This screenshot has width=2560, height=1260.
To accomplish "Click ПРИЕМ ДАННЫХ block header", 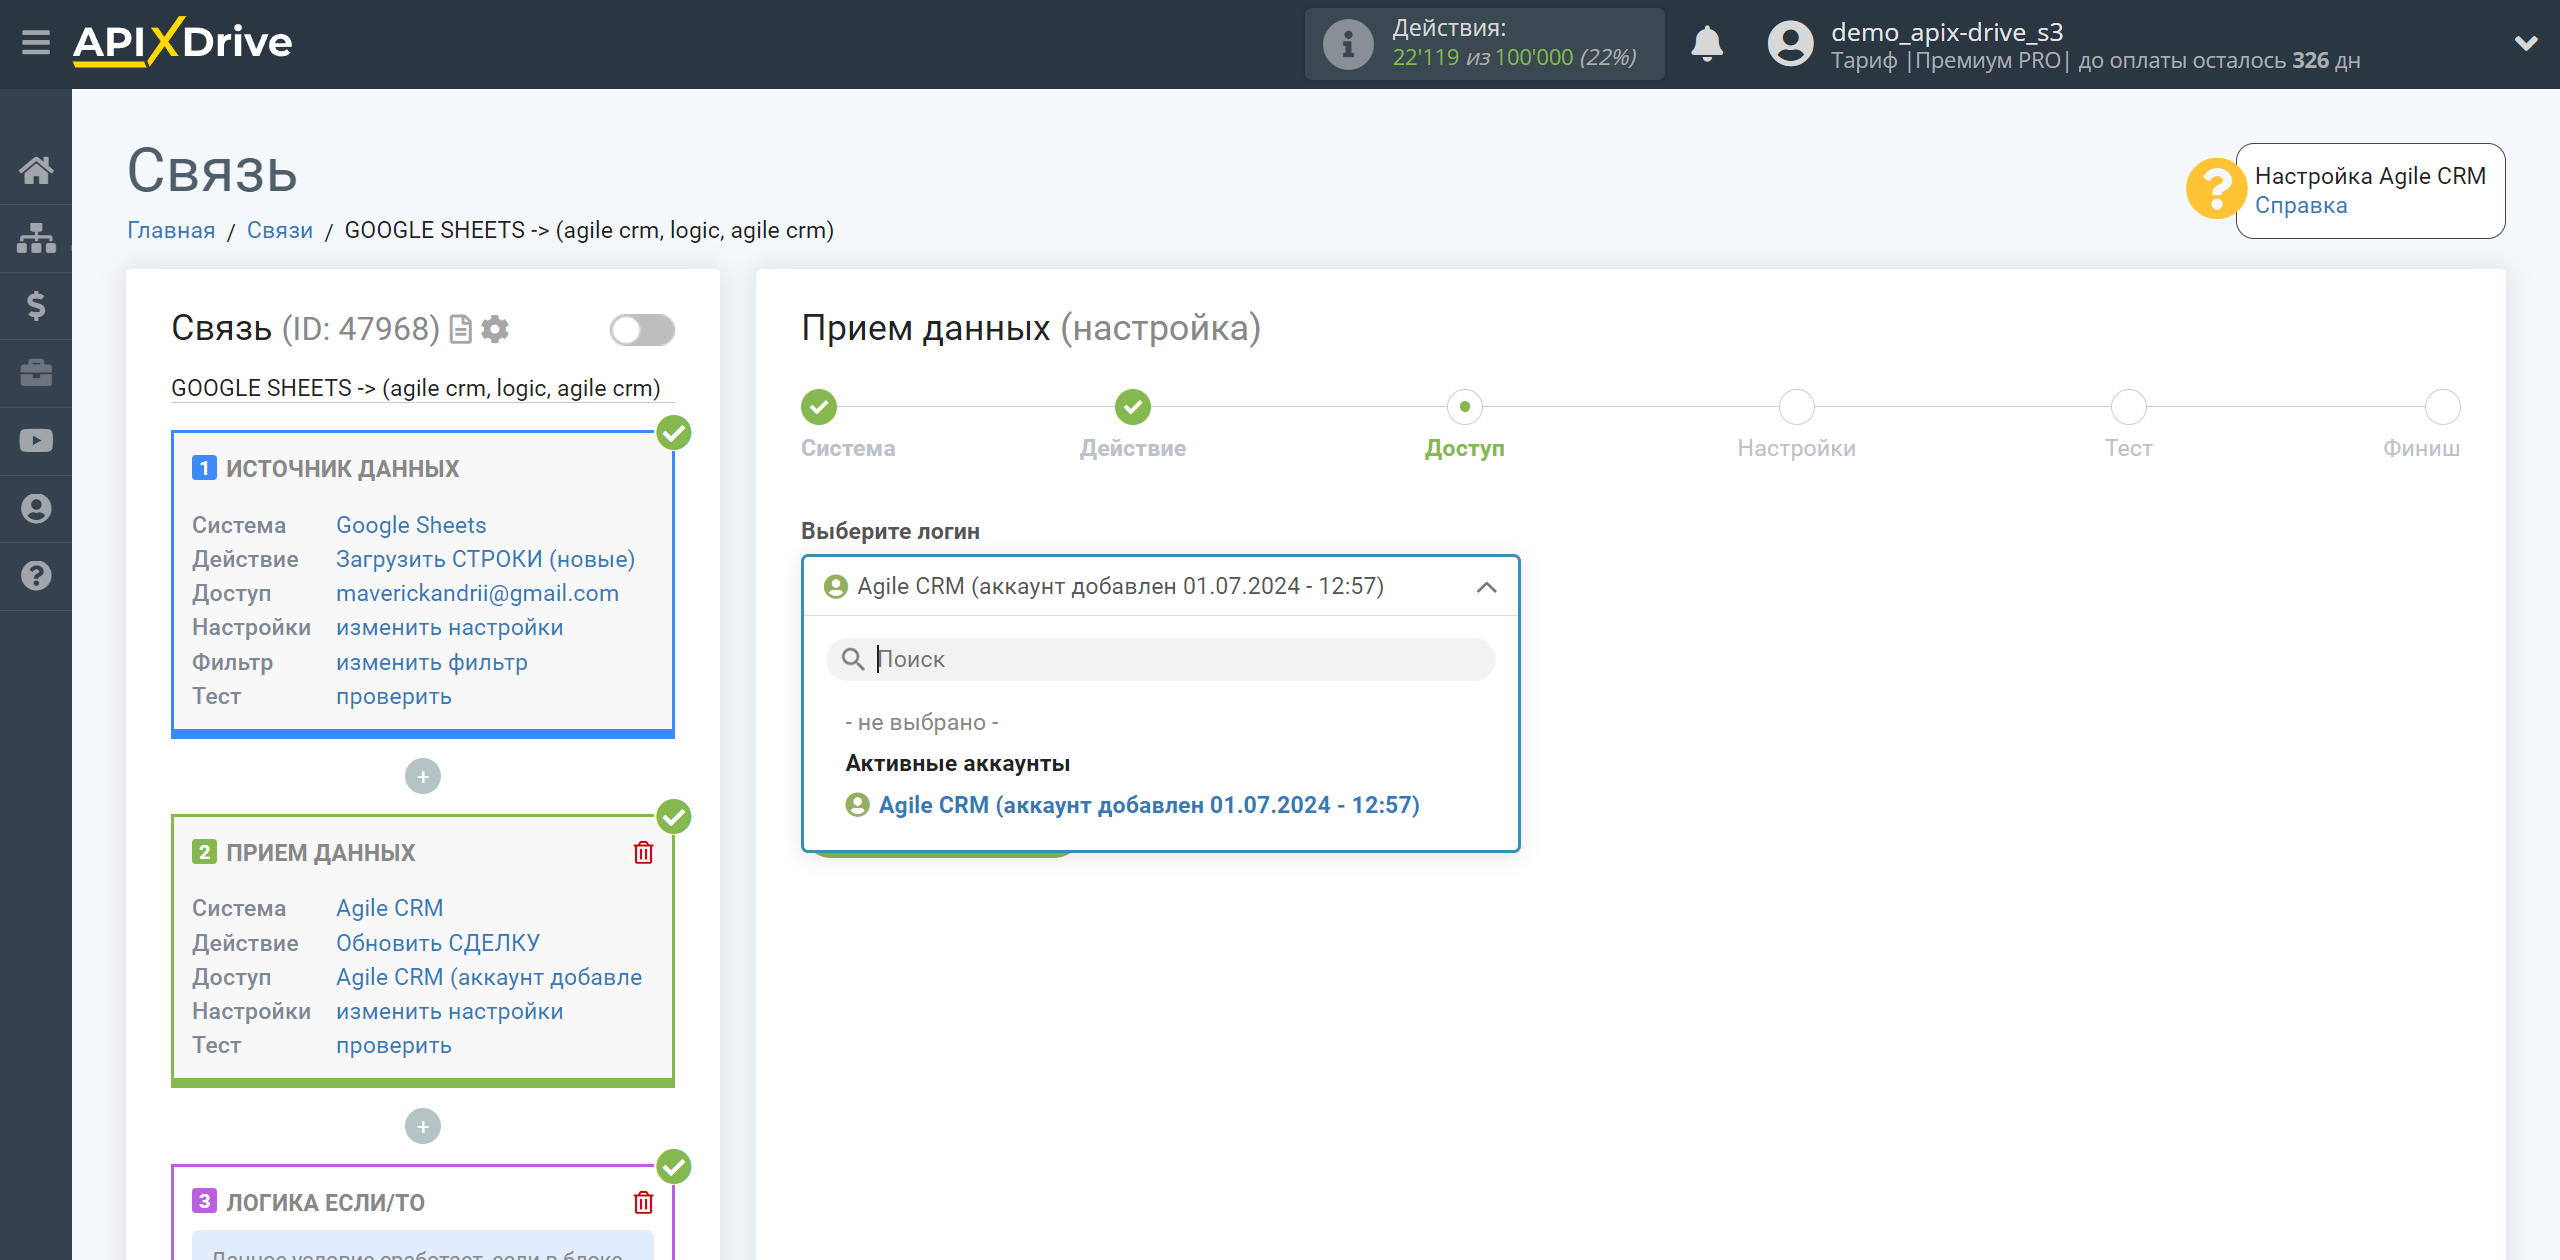I will [320, 853].
